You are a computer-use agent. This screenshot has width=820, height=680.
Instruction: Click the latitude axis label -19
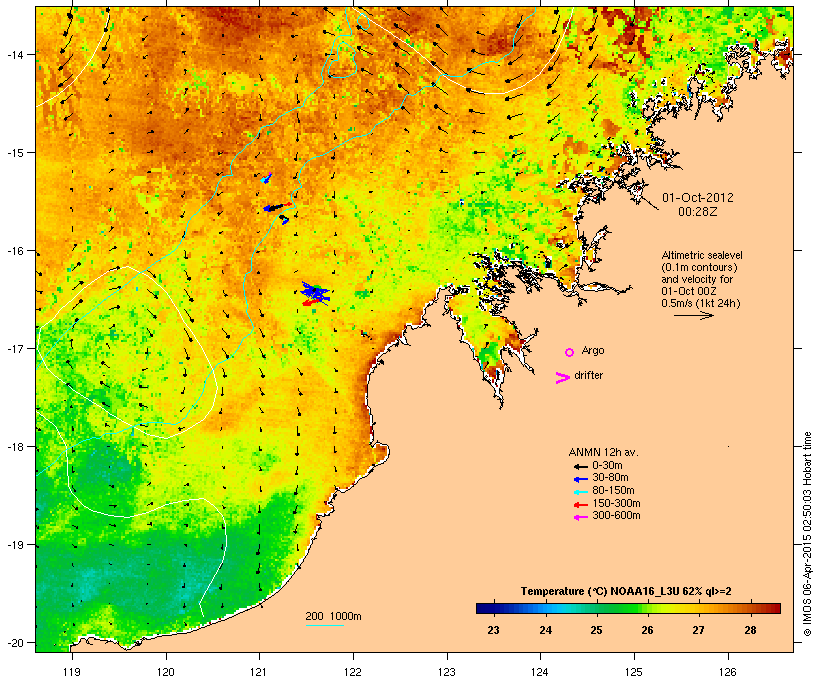[14, 545]
